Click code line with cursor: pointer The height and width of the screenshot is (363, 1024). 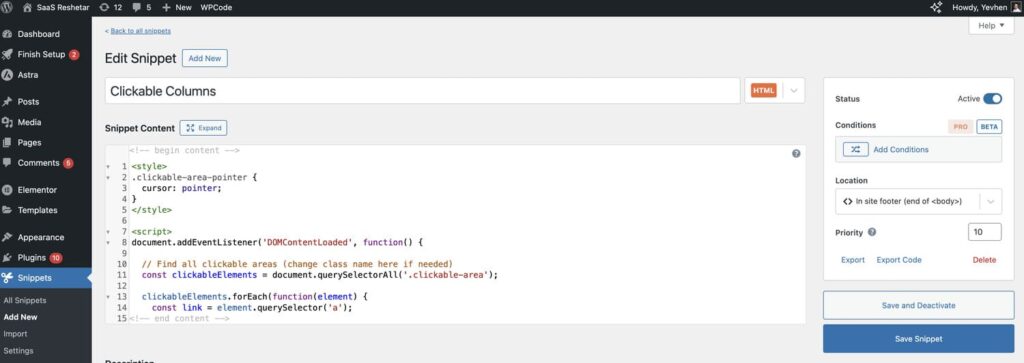pyautogui.click(x=182, y=188)
